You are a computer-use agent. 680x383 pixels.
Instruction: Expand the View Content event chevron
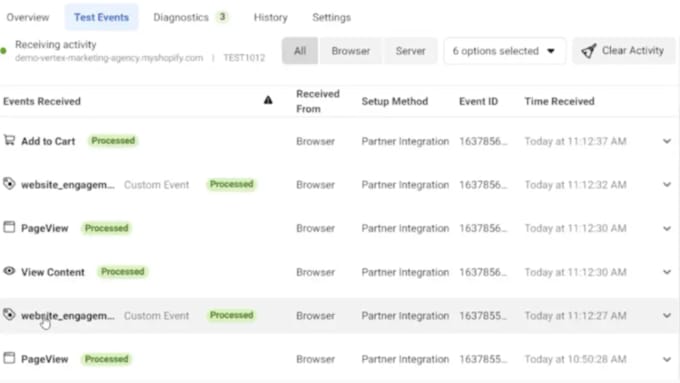[x=667, y=272]
